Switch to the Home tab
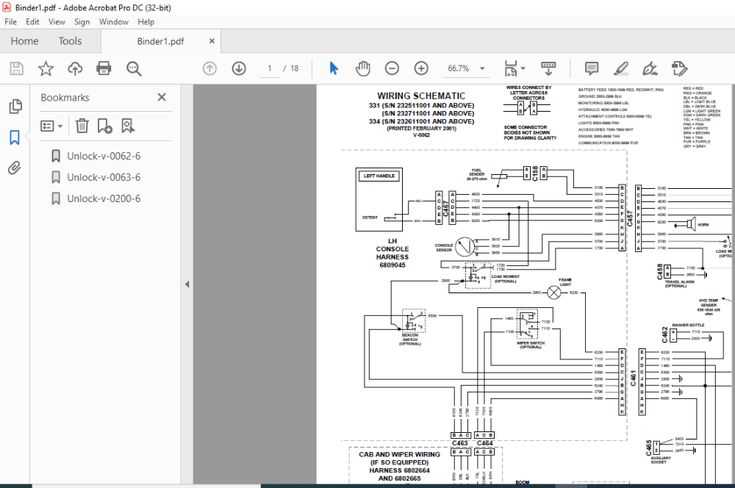The width and height of the screenshot is (735, 488). click(x=24, y=41)
